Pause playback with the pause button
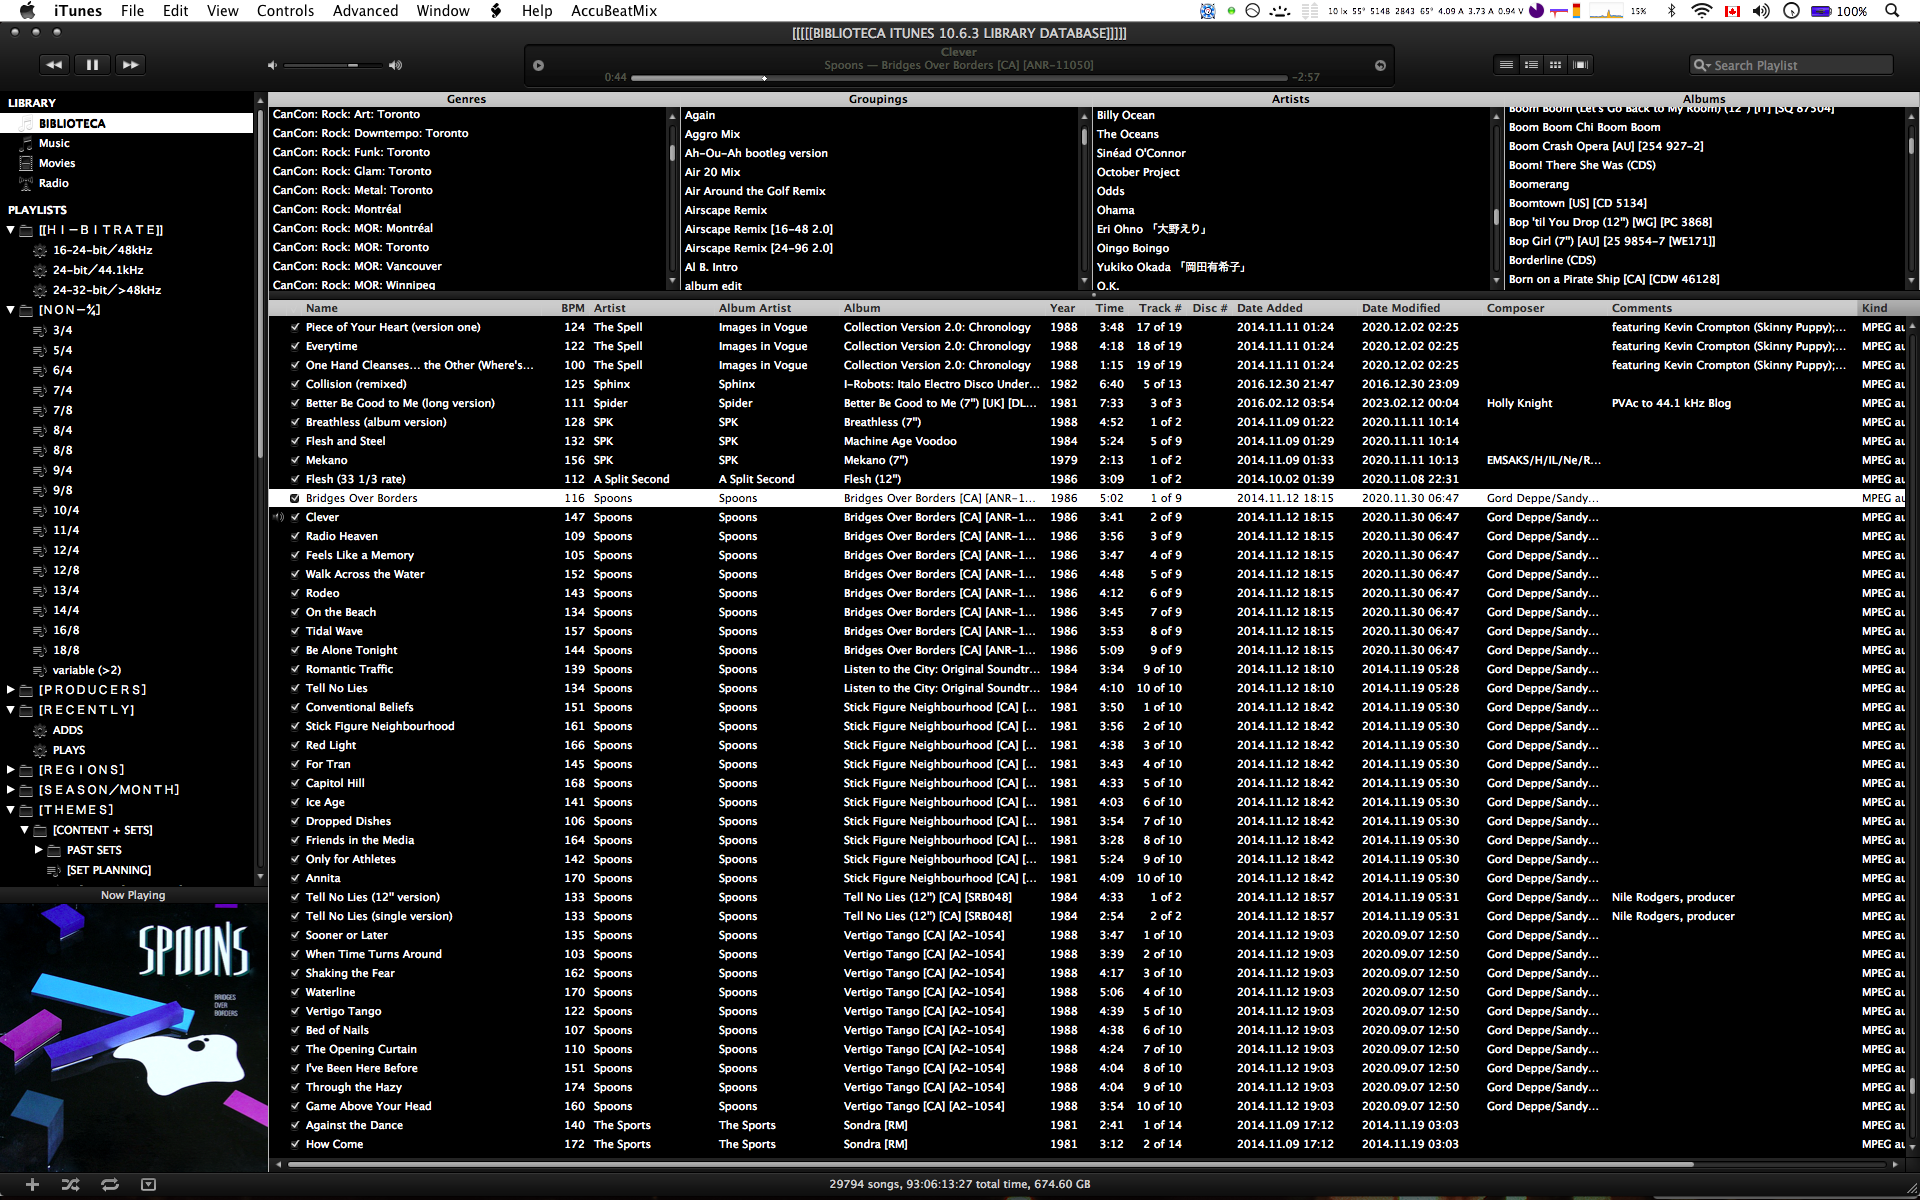Viewport: 1920px width, 1200px height. pos(92,65)
